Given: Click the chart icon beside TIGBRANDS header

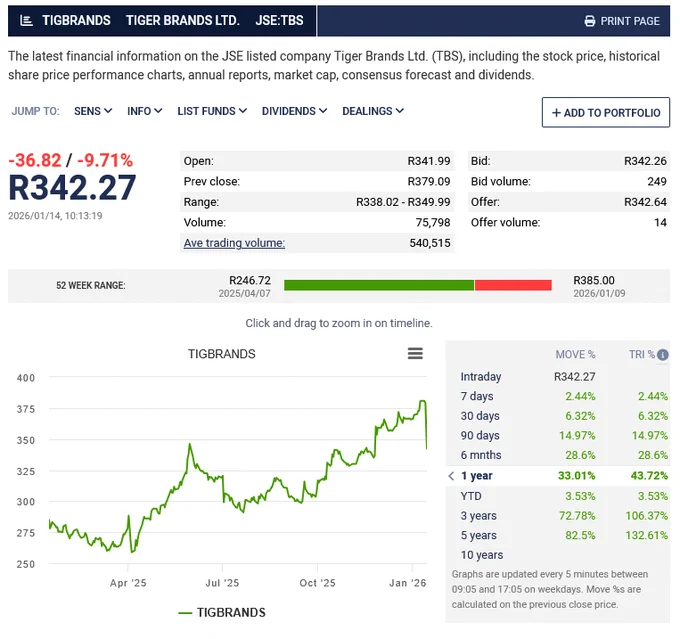Looking at the screenshot, I should click(26, 20).
